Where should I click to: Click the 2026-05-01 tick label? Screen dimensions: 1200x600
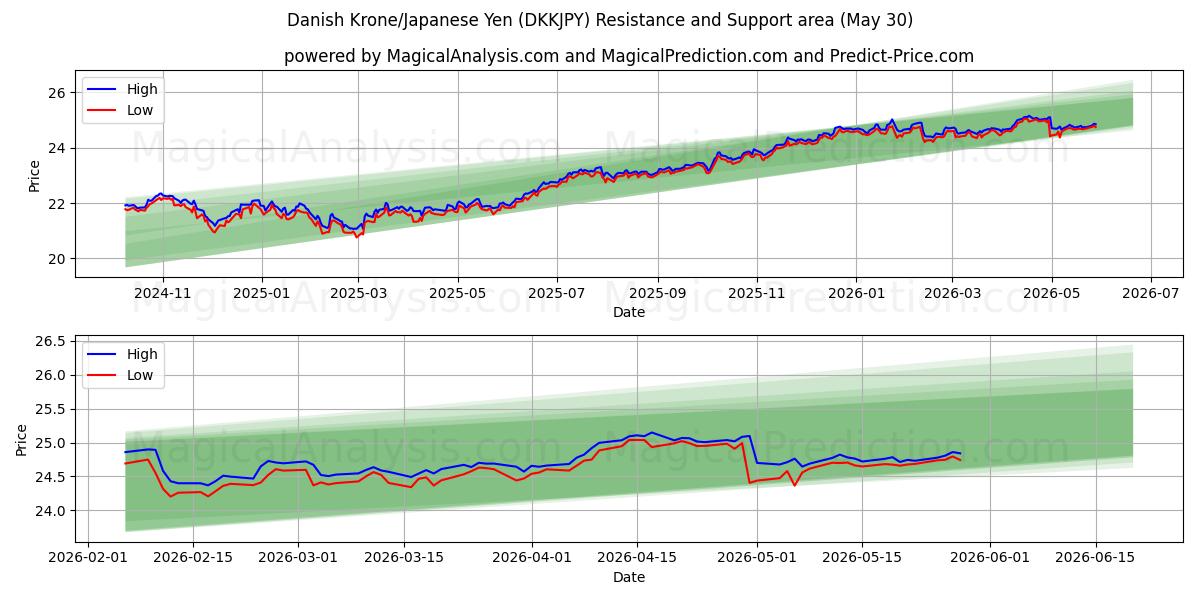[x=756, y=559]
